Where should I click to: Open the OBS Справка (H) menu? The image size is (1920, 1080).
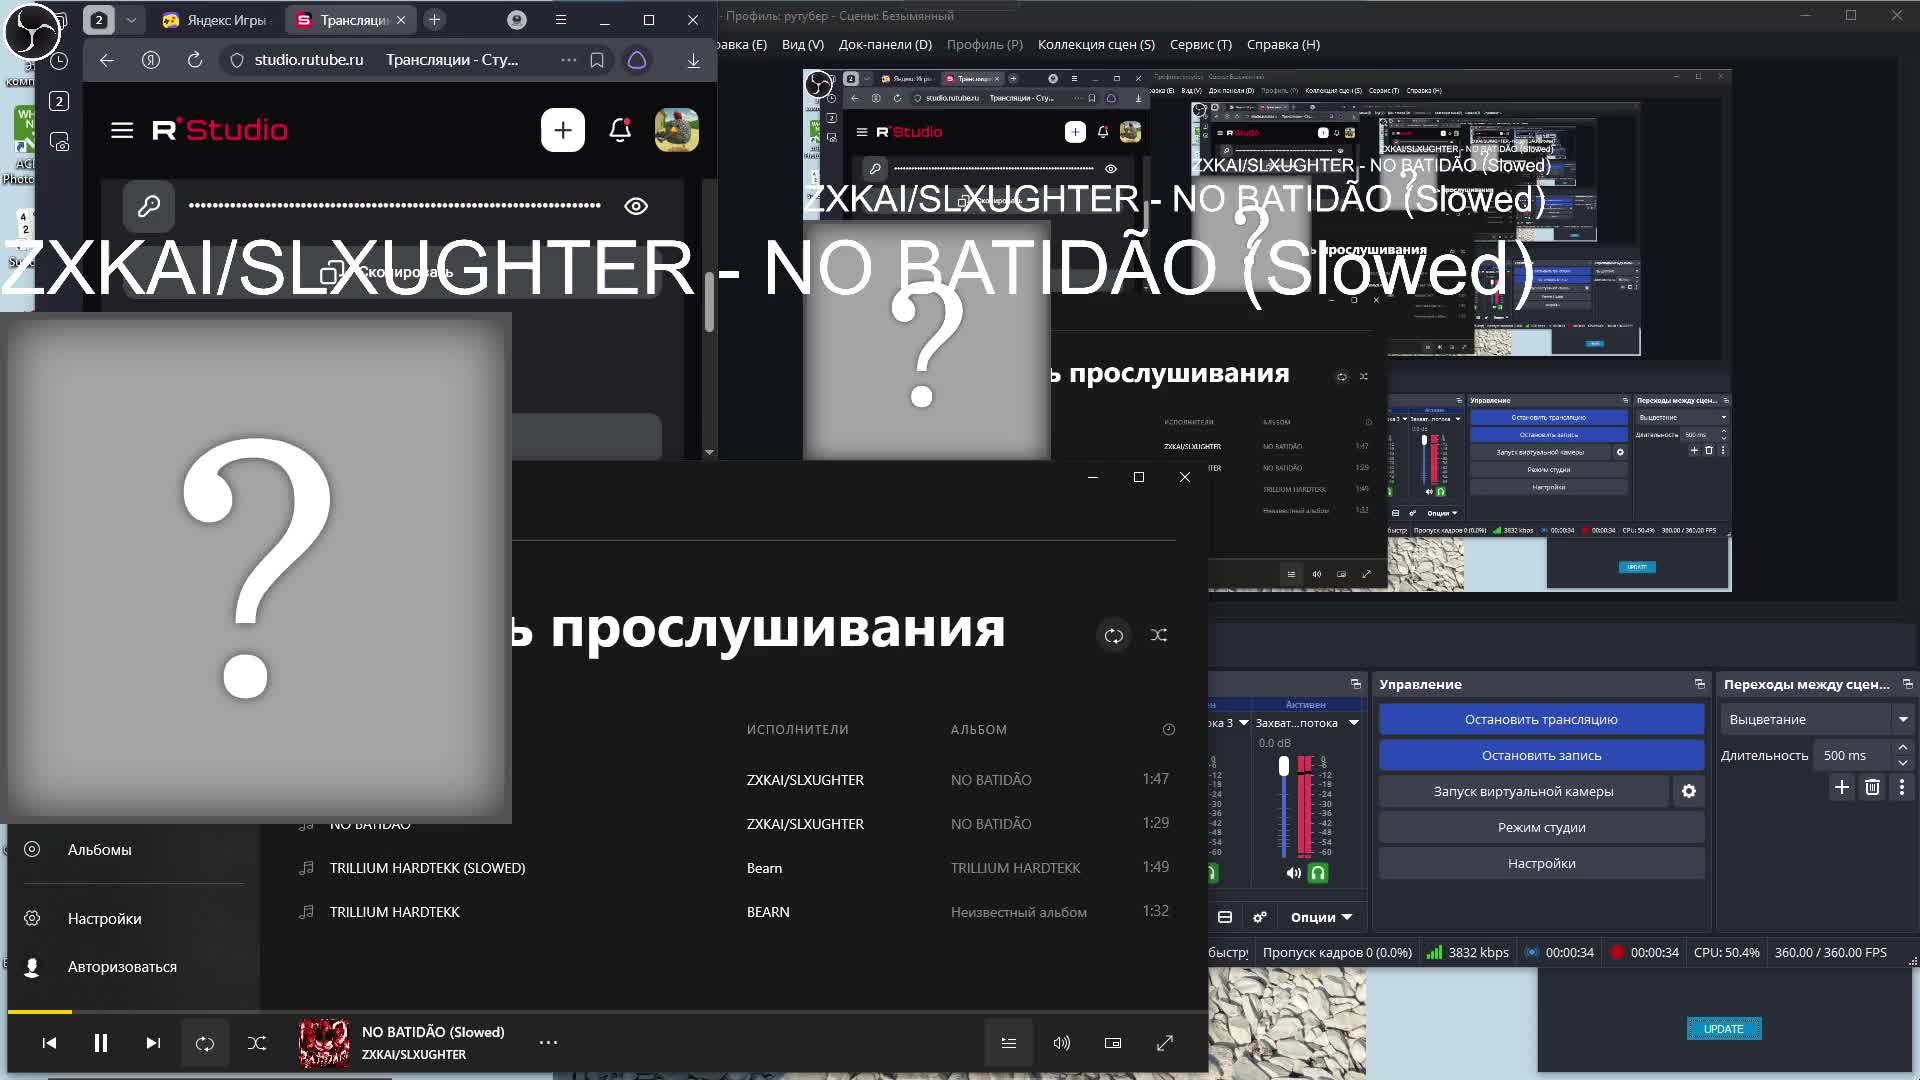click(1283, 44)
